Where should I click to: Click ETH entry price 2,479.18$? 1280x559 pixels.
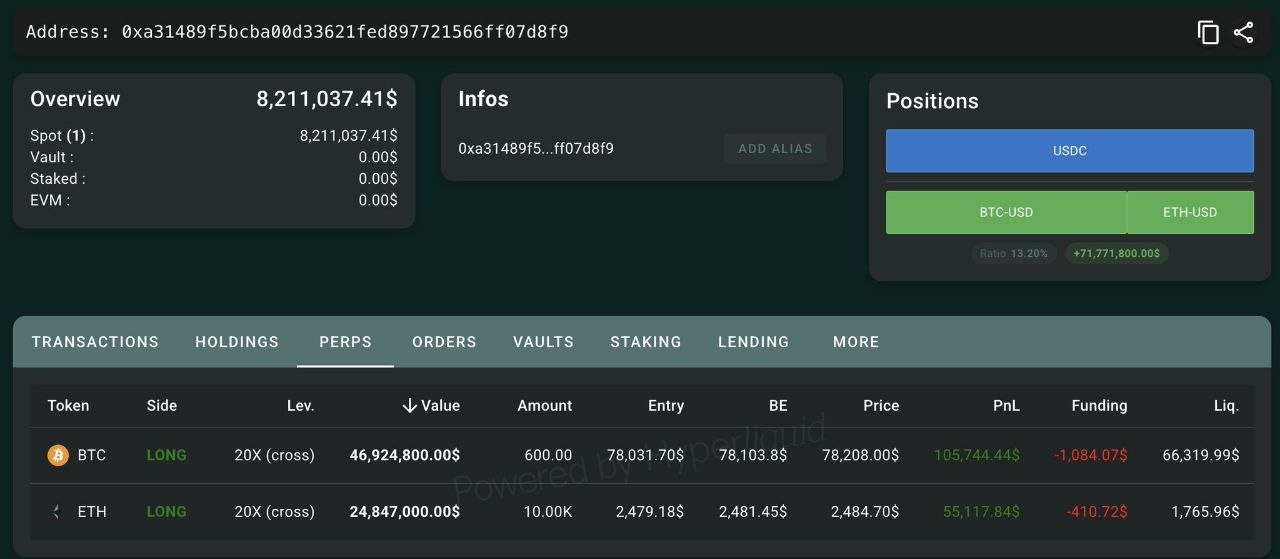[x=650, y=511]
